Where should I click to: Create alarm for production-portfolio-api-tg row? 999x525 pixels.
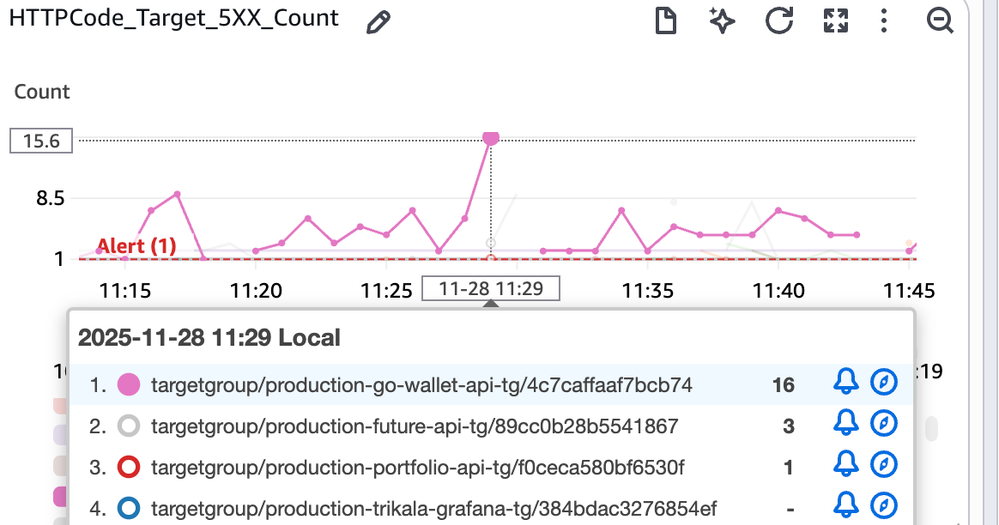(x=846, y=464)
